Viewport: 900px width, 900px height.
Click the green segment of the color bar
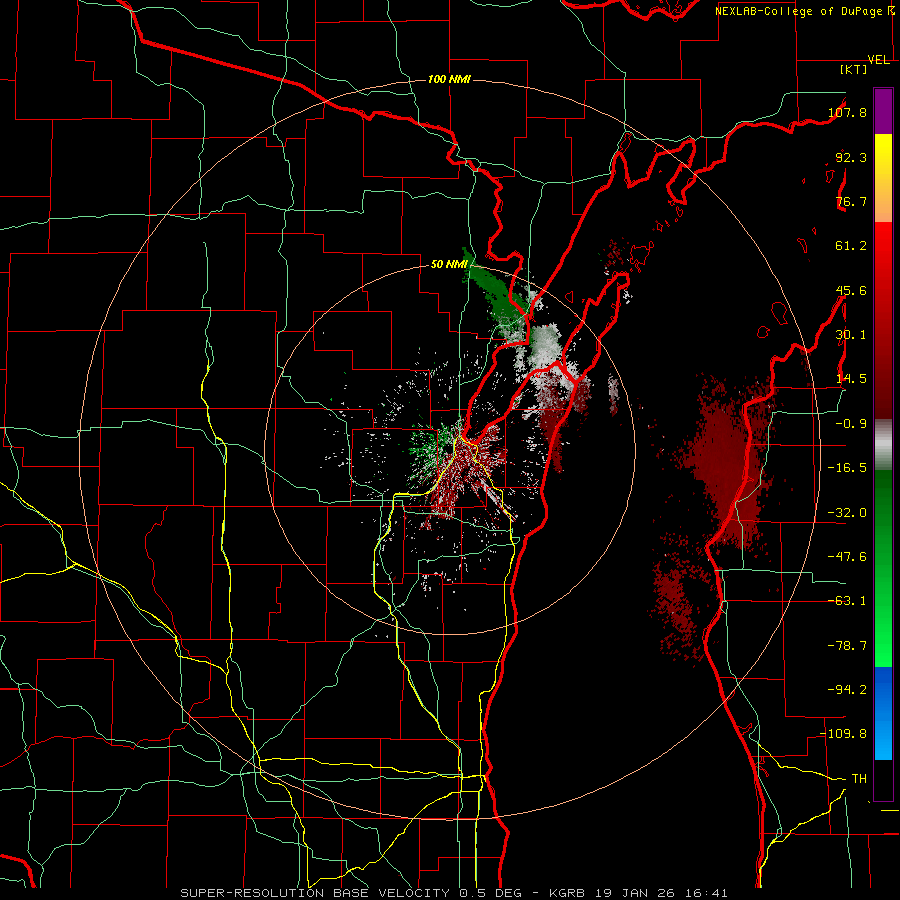[x=883, y=568]
